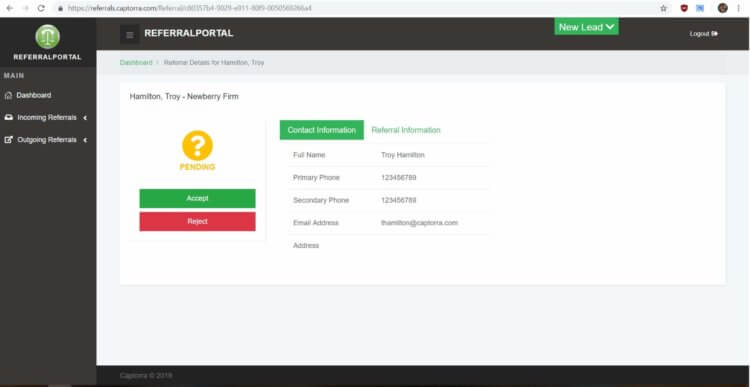Reject the pending referral
Viewport: 750px width, 387px height.
point(198,221)
